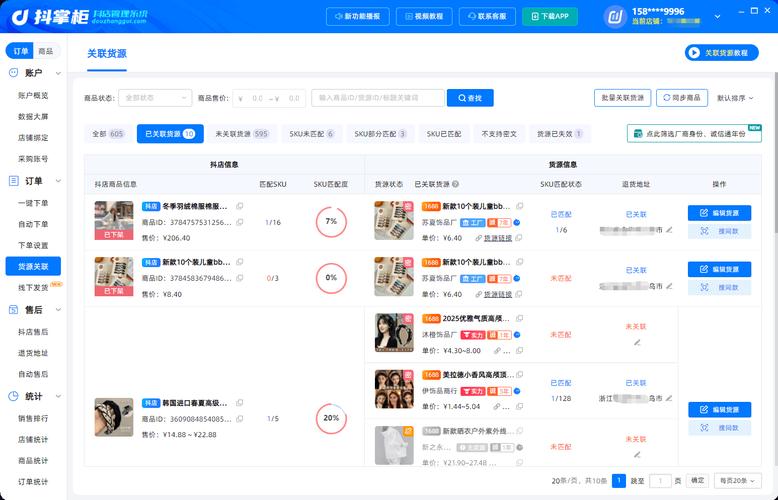Click 同步商品 button

682,98
